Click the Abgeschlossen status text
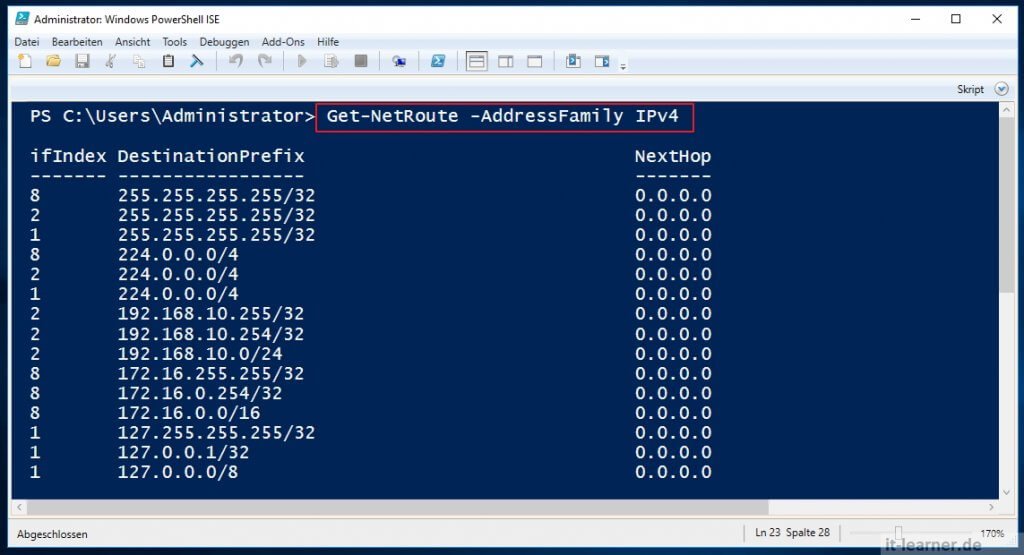 coord(52,534)
